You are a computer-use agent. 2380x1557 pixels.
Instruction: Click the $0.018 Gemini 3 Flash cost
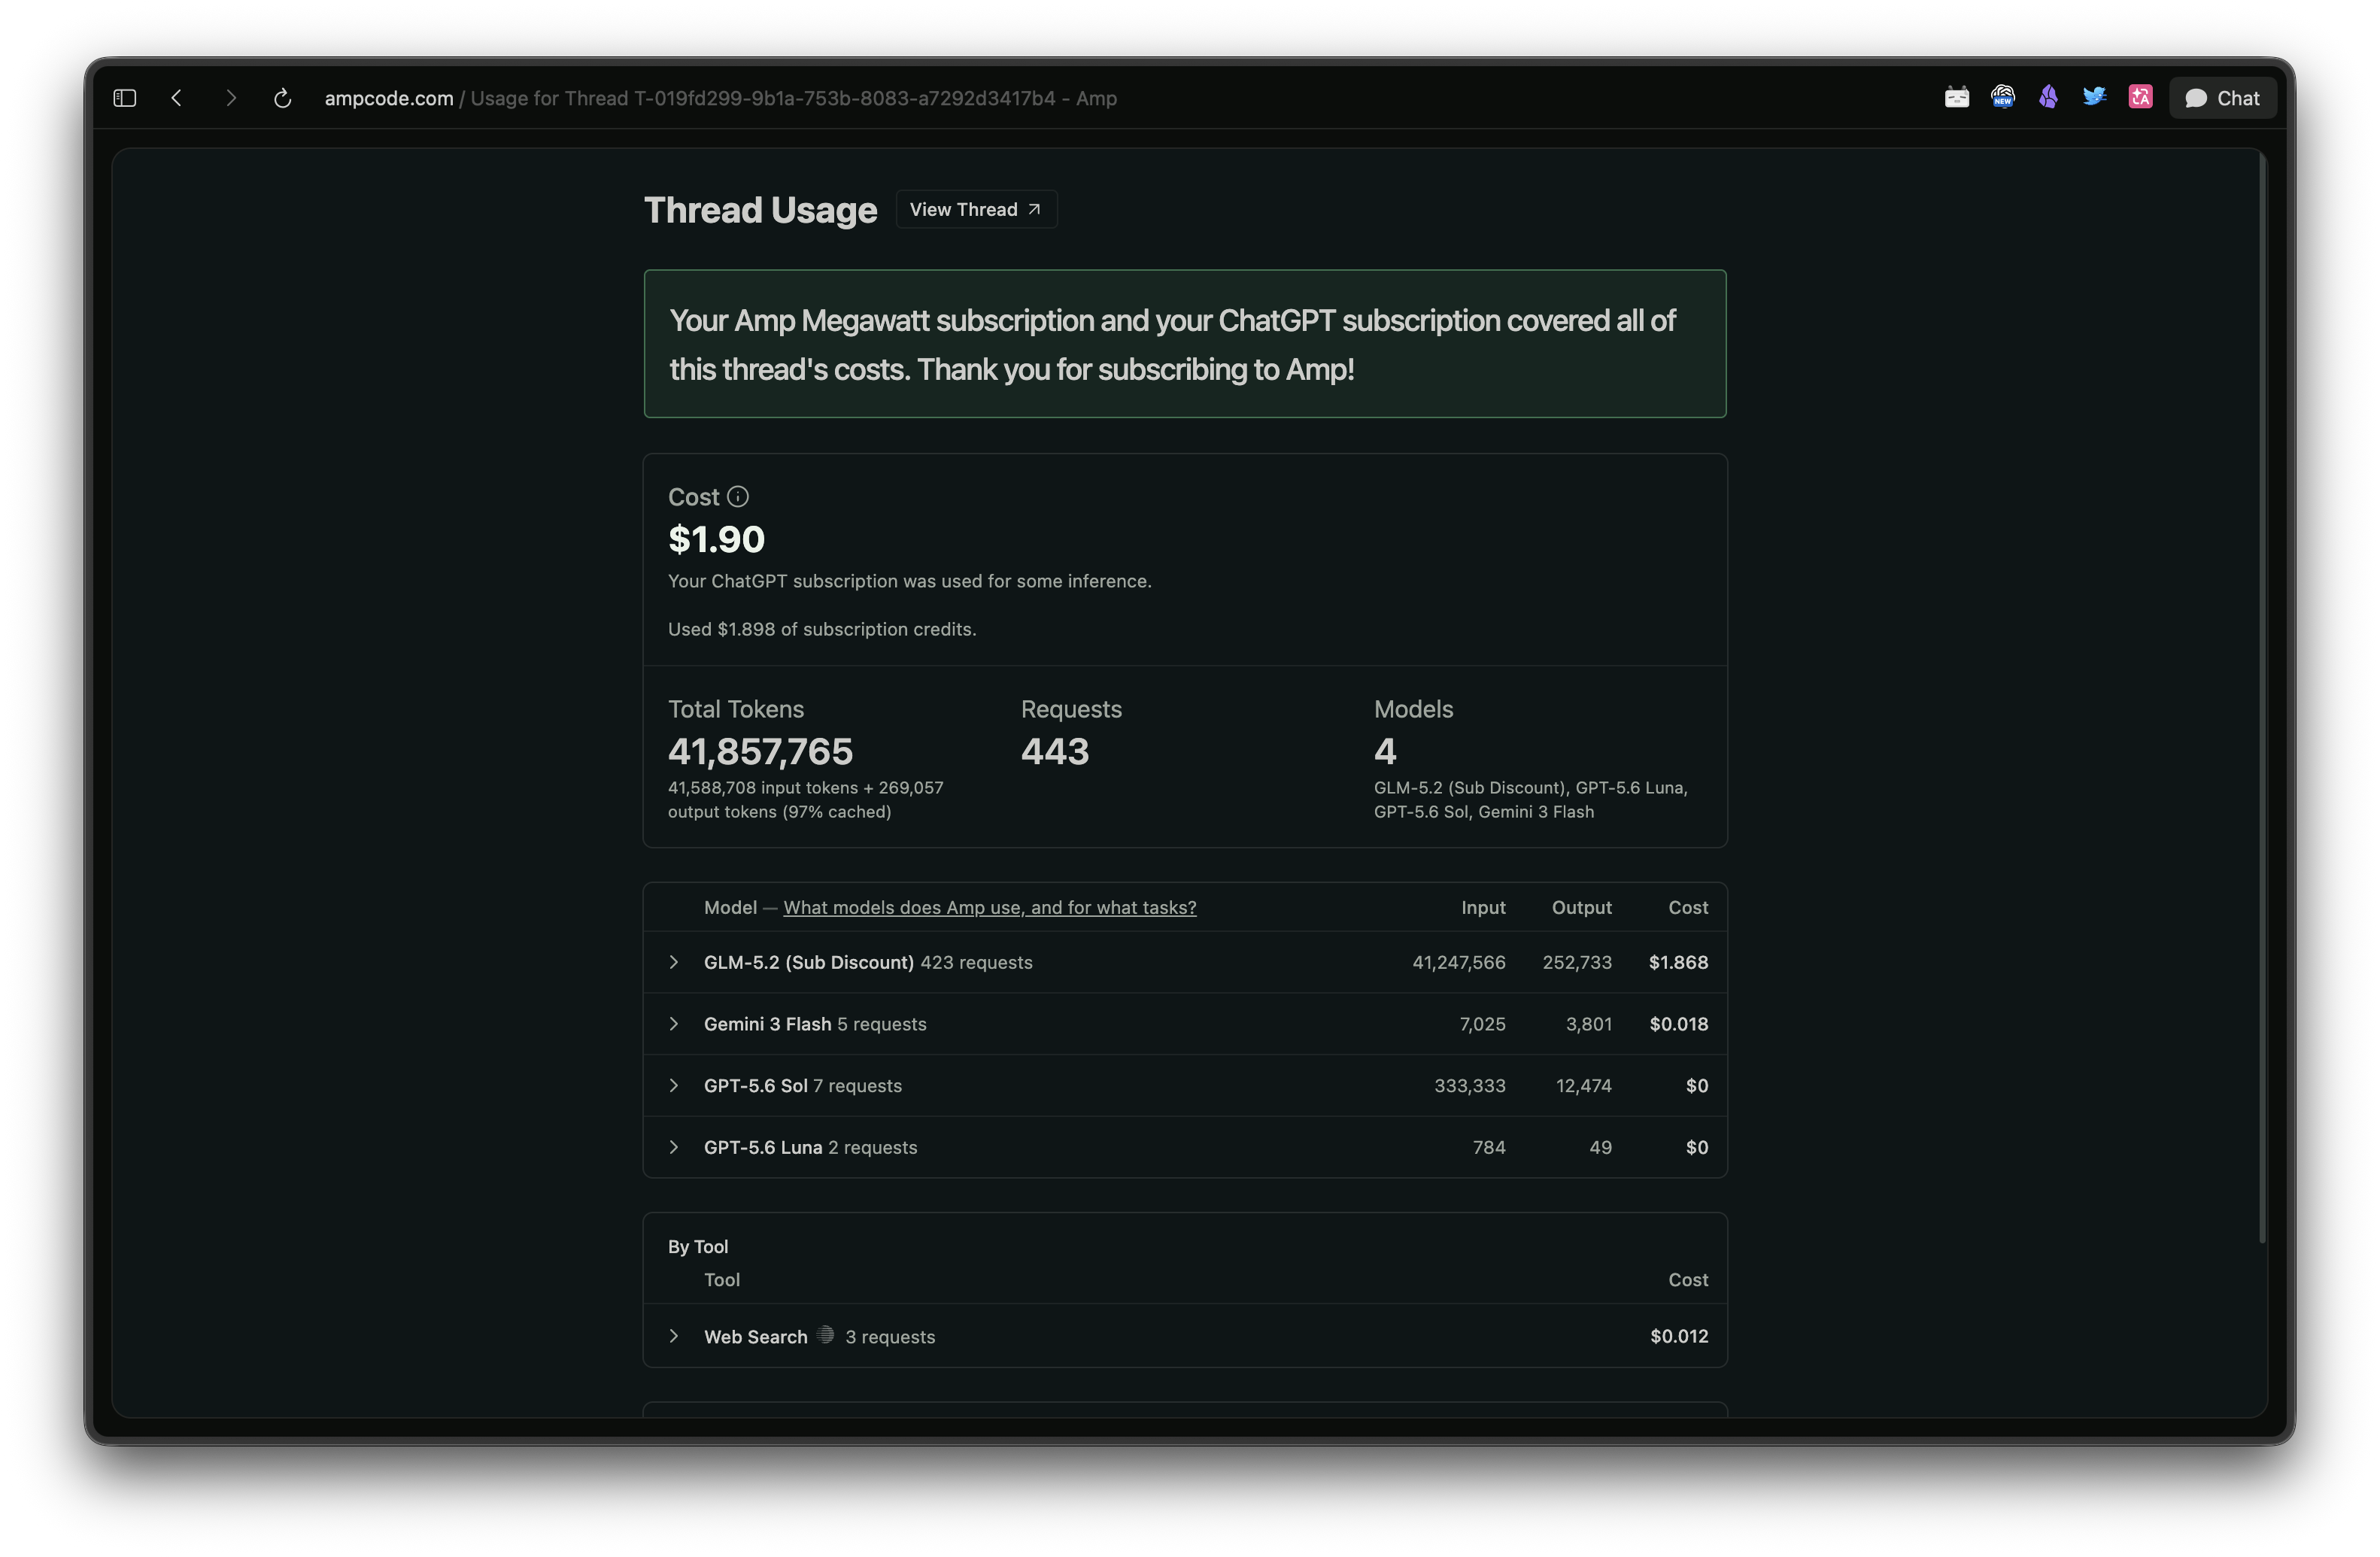[1678, 1024]
